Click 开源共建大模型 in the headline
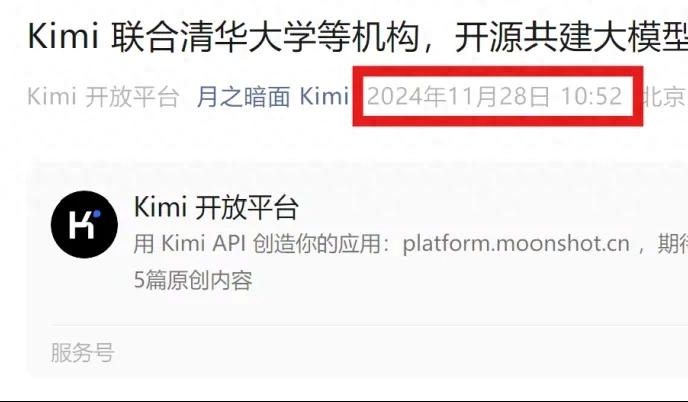The height and width of the screenshot is (402, 688). point(571,37)
